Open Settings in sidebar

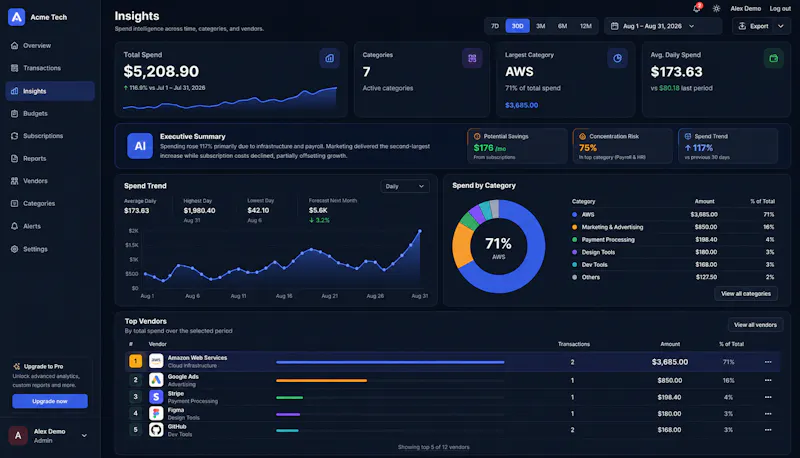pyautogui.click(x=50, y=249)
